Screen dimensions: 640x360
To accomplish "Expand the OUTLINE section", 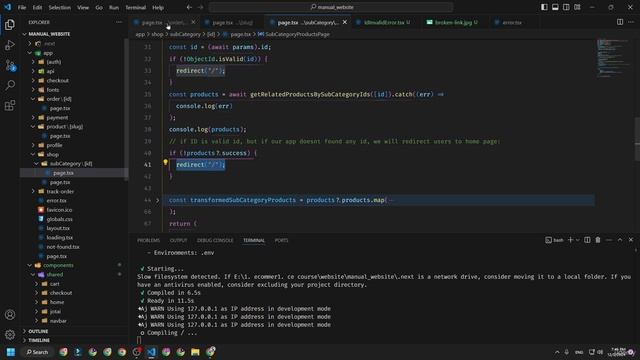I will [38, 331].
